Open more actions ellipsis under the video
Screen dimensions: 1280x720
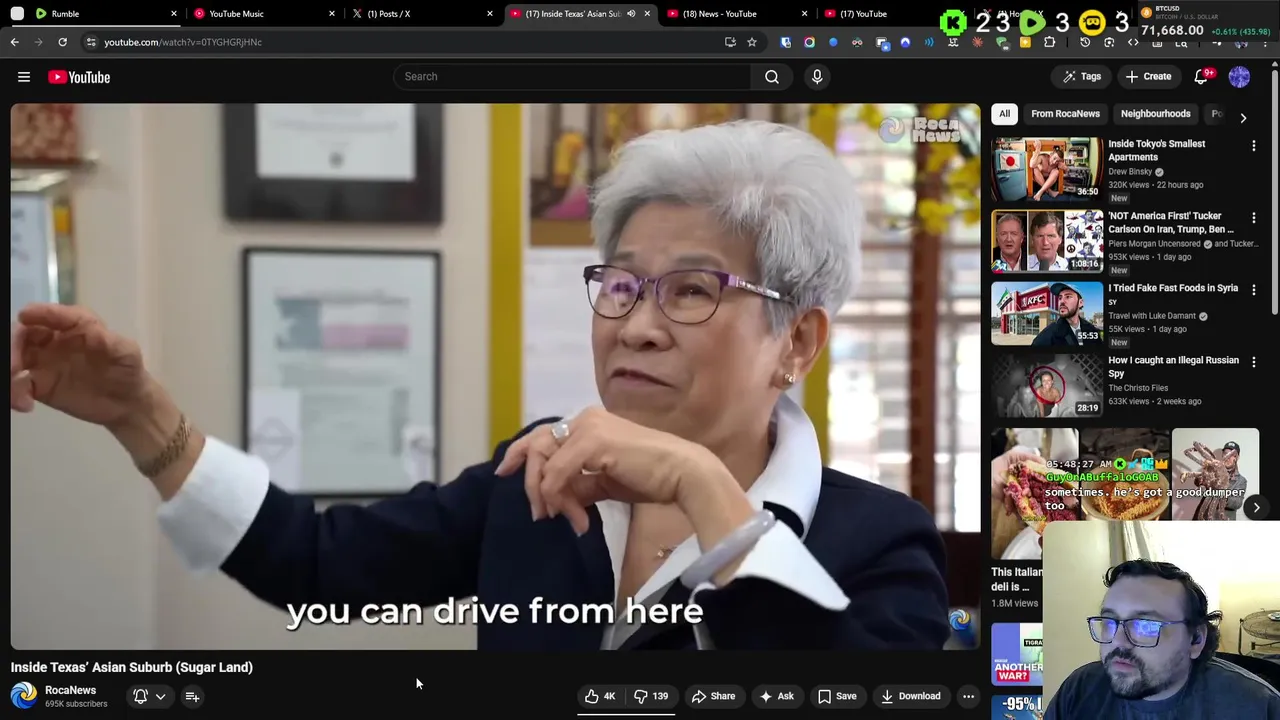968,696
